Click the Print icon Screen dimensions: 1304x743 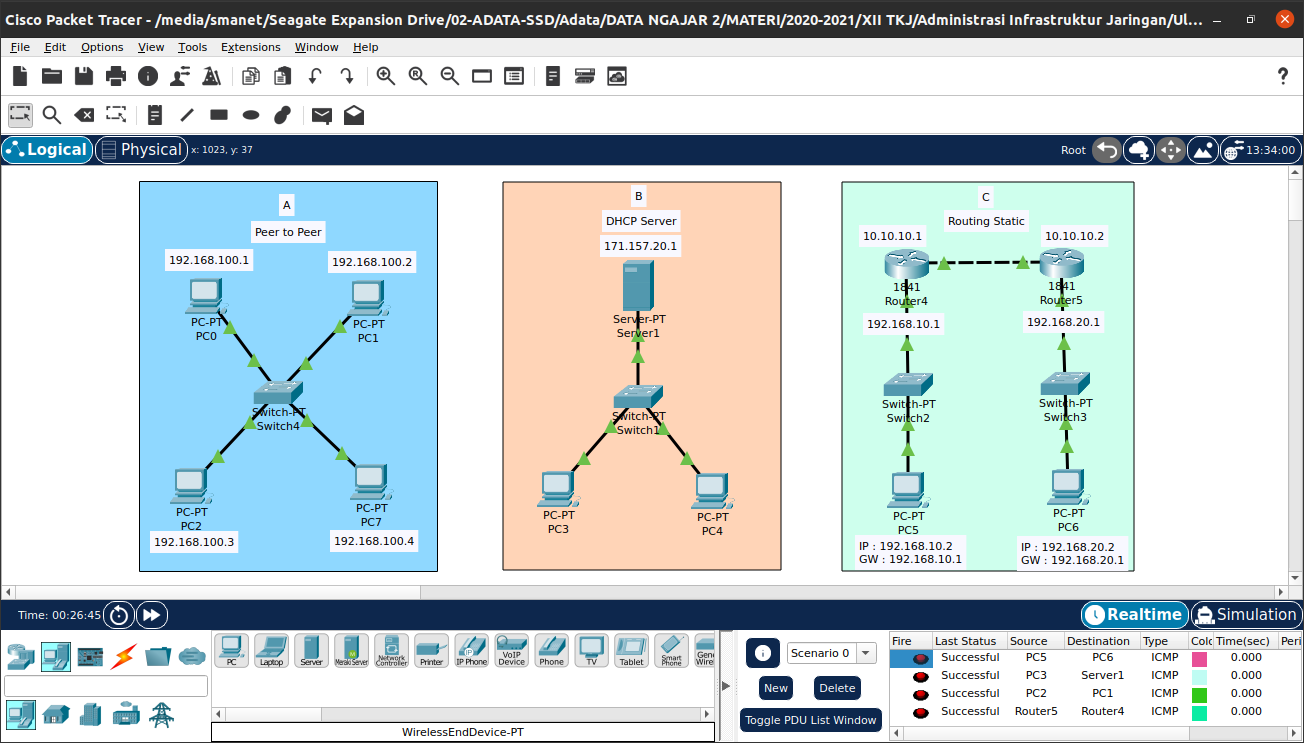point(116,76)
